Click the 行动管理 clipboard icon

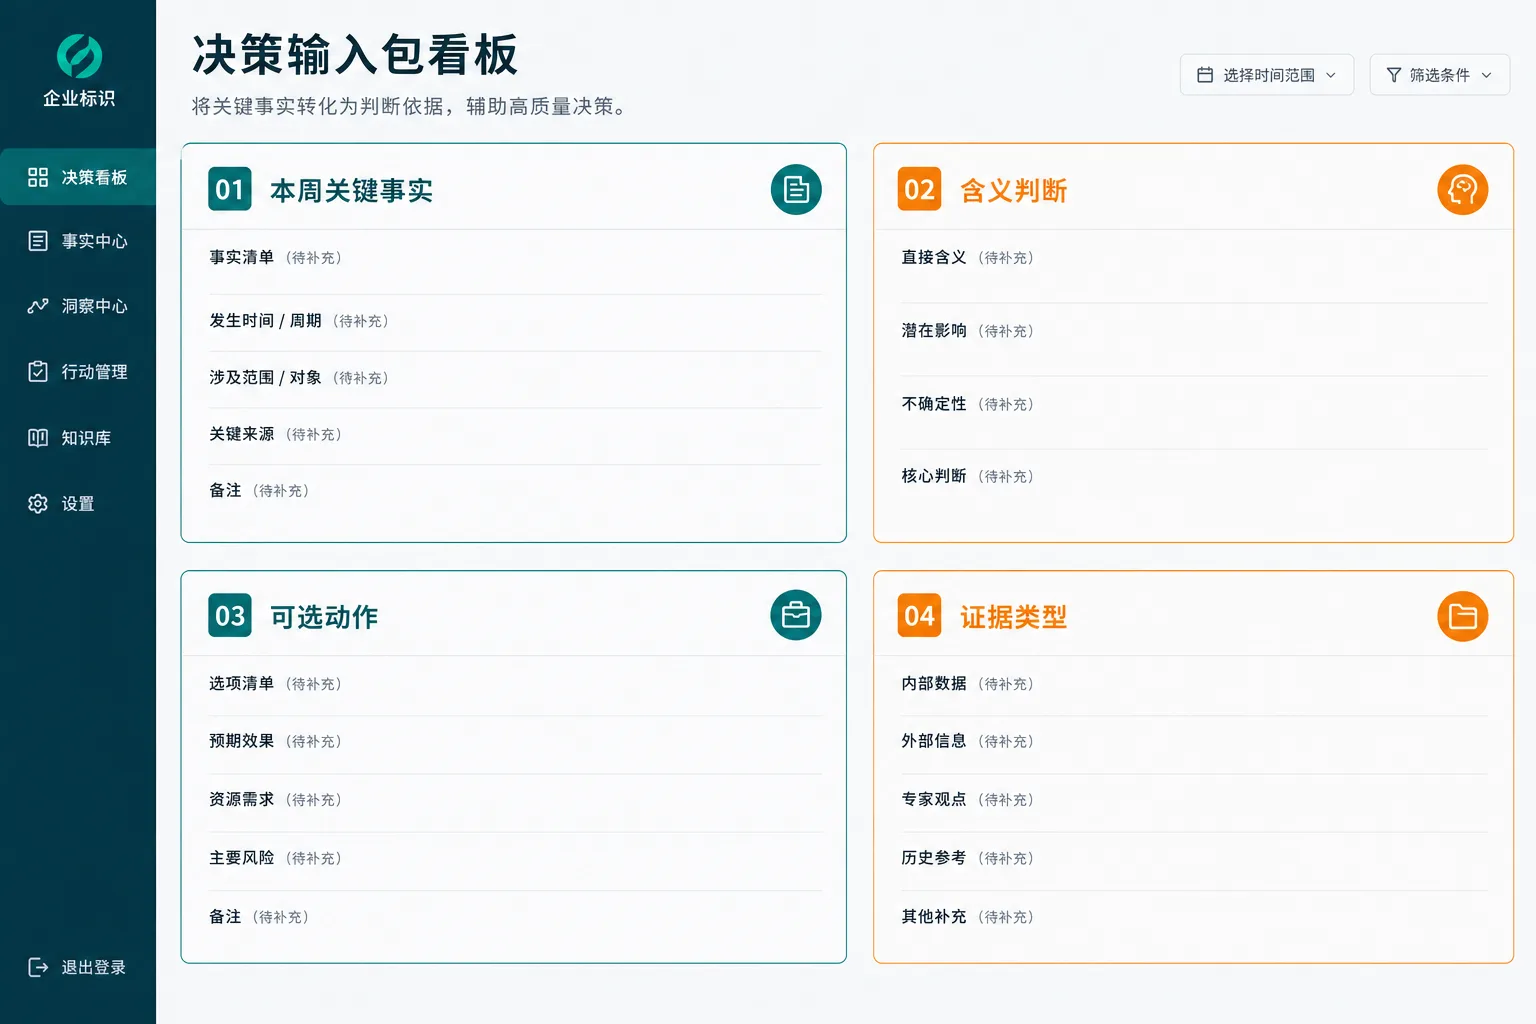pyautogui.click(x=38, y=371)
